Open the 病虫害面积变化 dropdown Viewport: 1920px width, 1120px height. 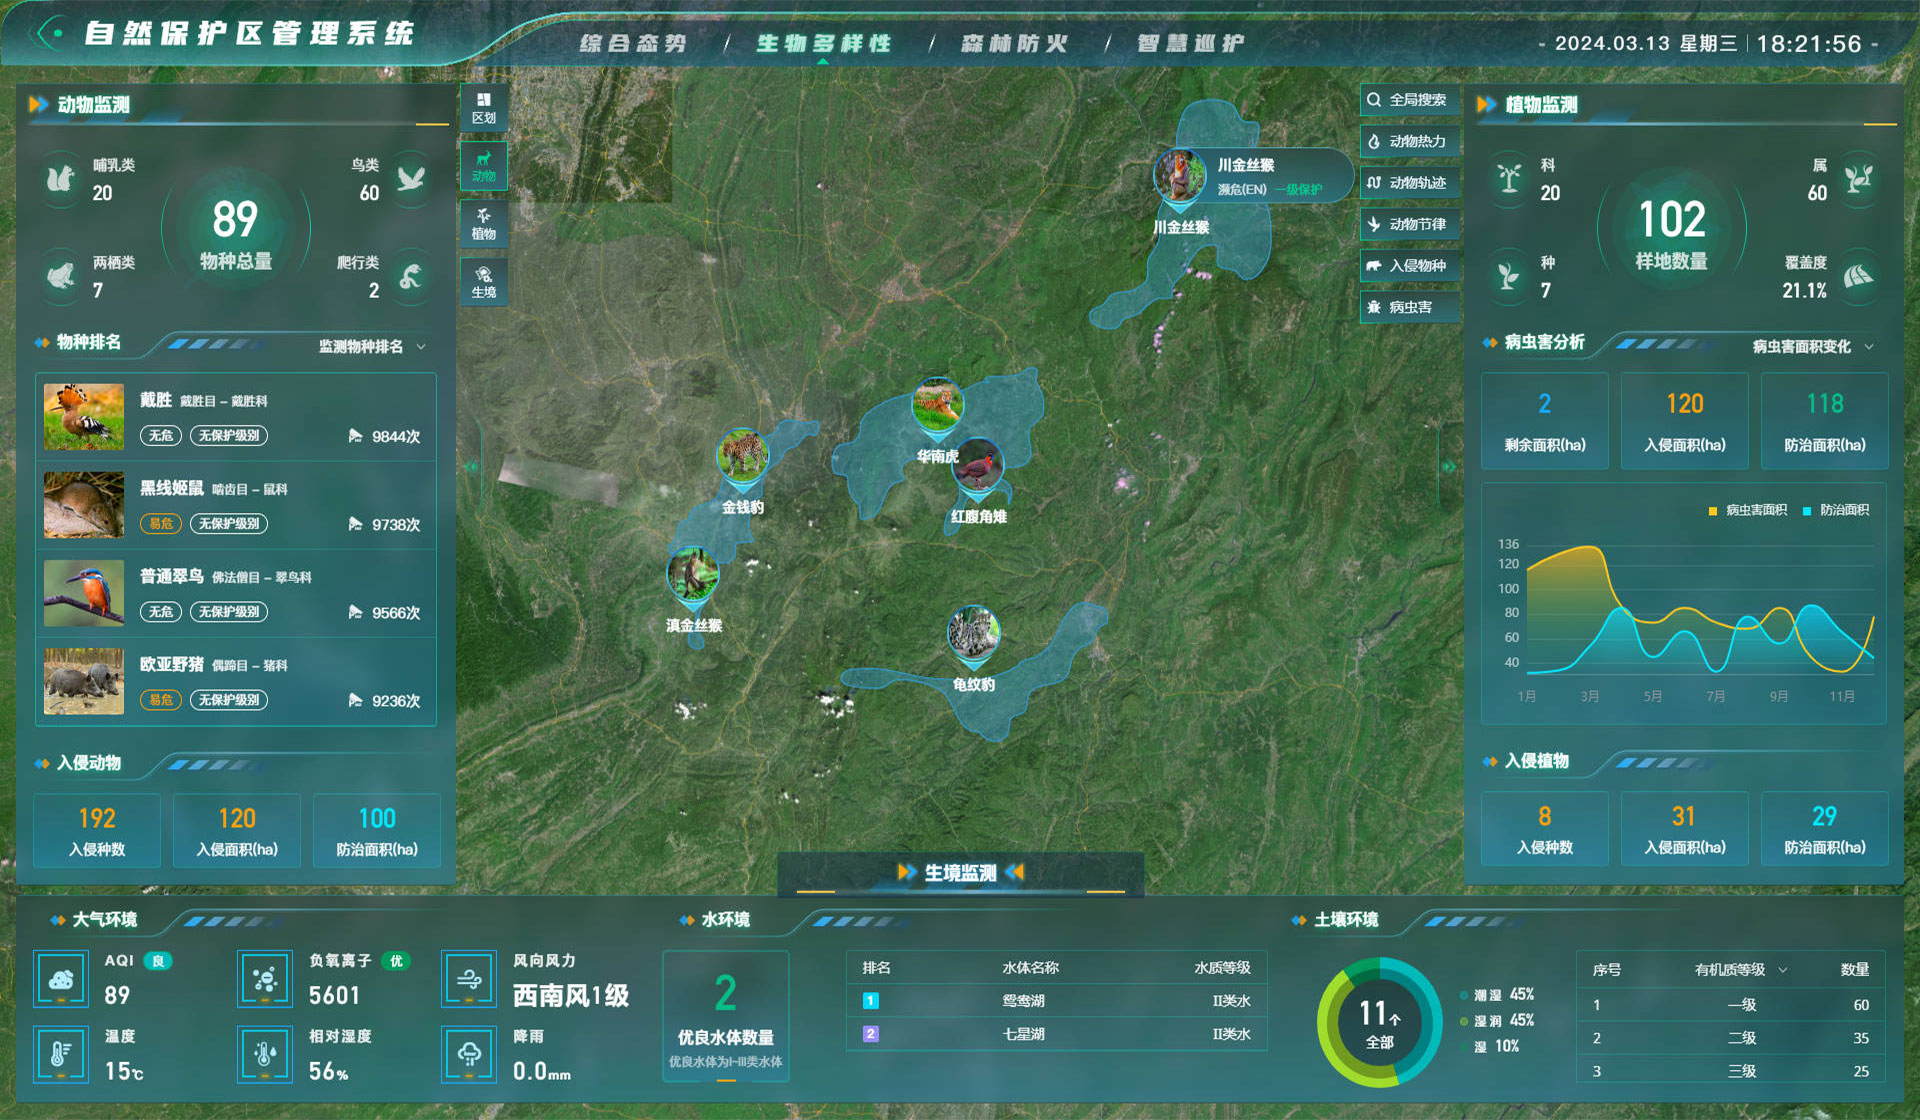(x=1811, y=347)
